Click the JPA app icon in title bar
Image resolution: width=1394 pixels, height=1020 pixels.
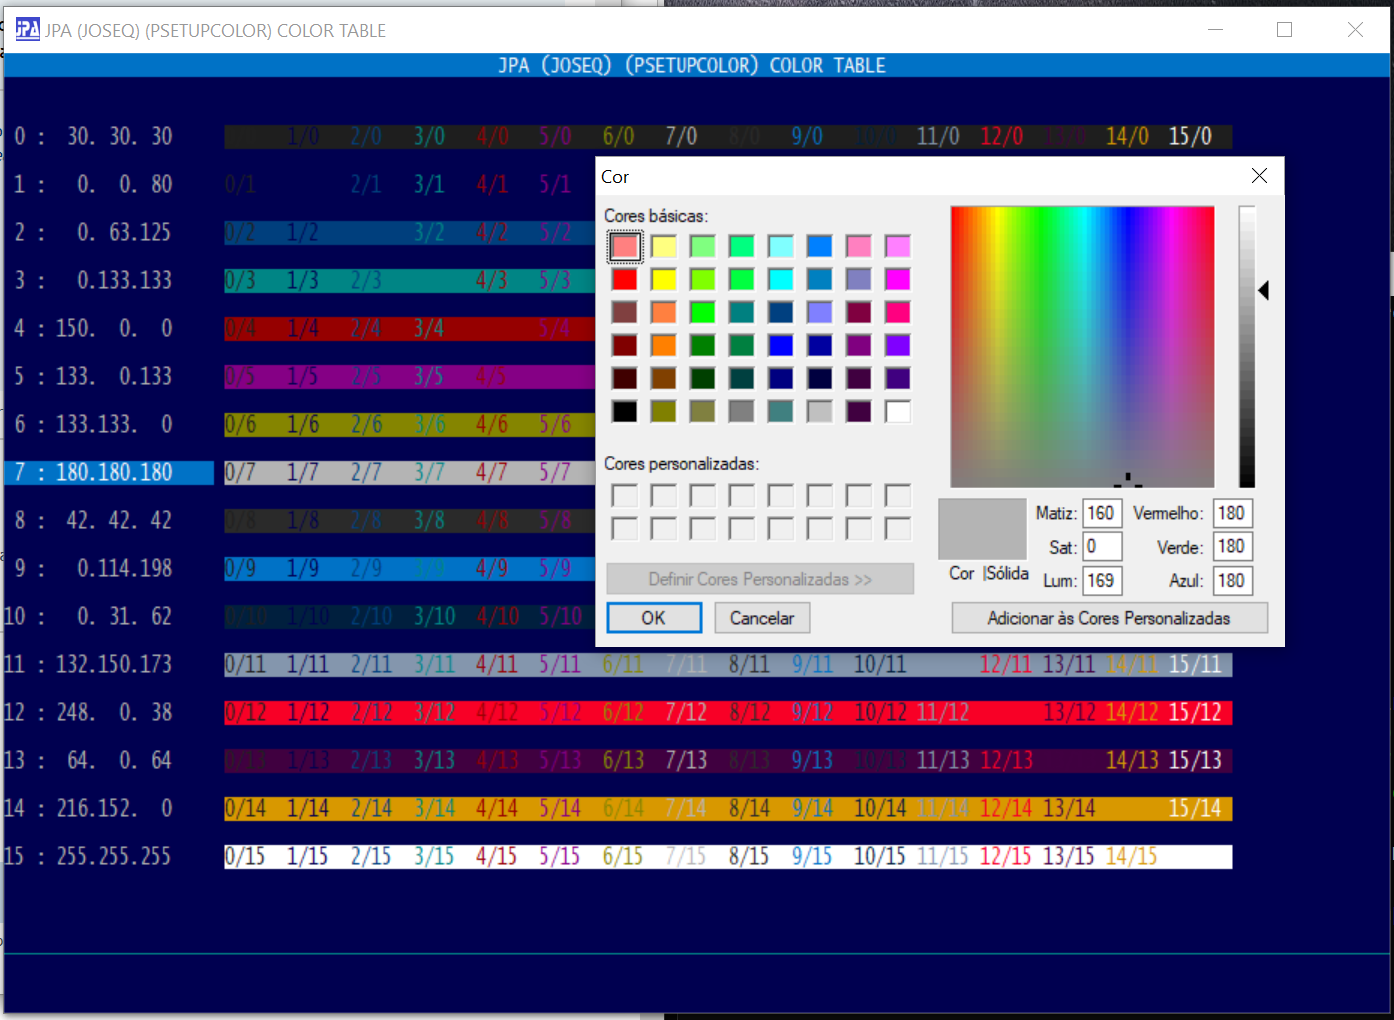click(x=27, y=30)
